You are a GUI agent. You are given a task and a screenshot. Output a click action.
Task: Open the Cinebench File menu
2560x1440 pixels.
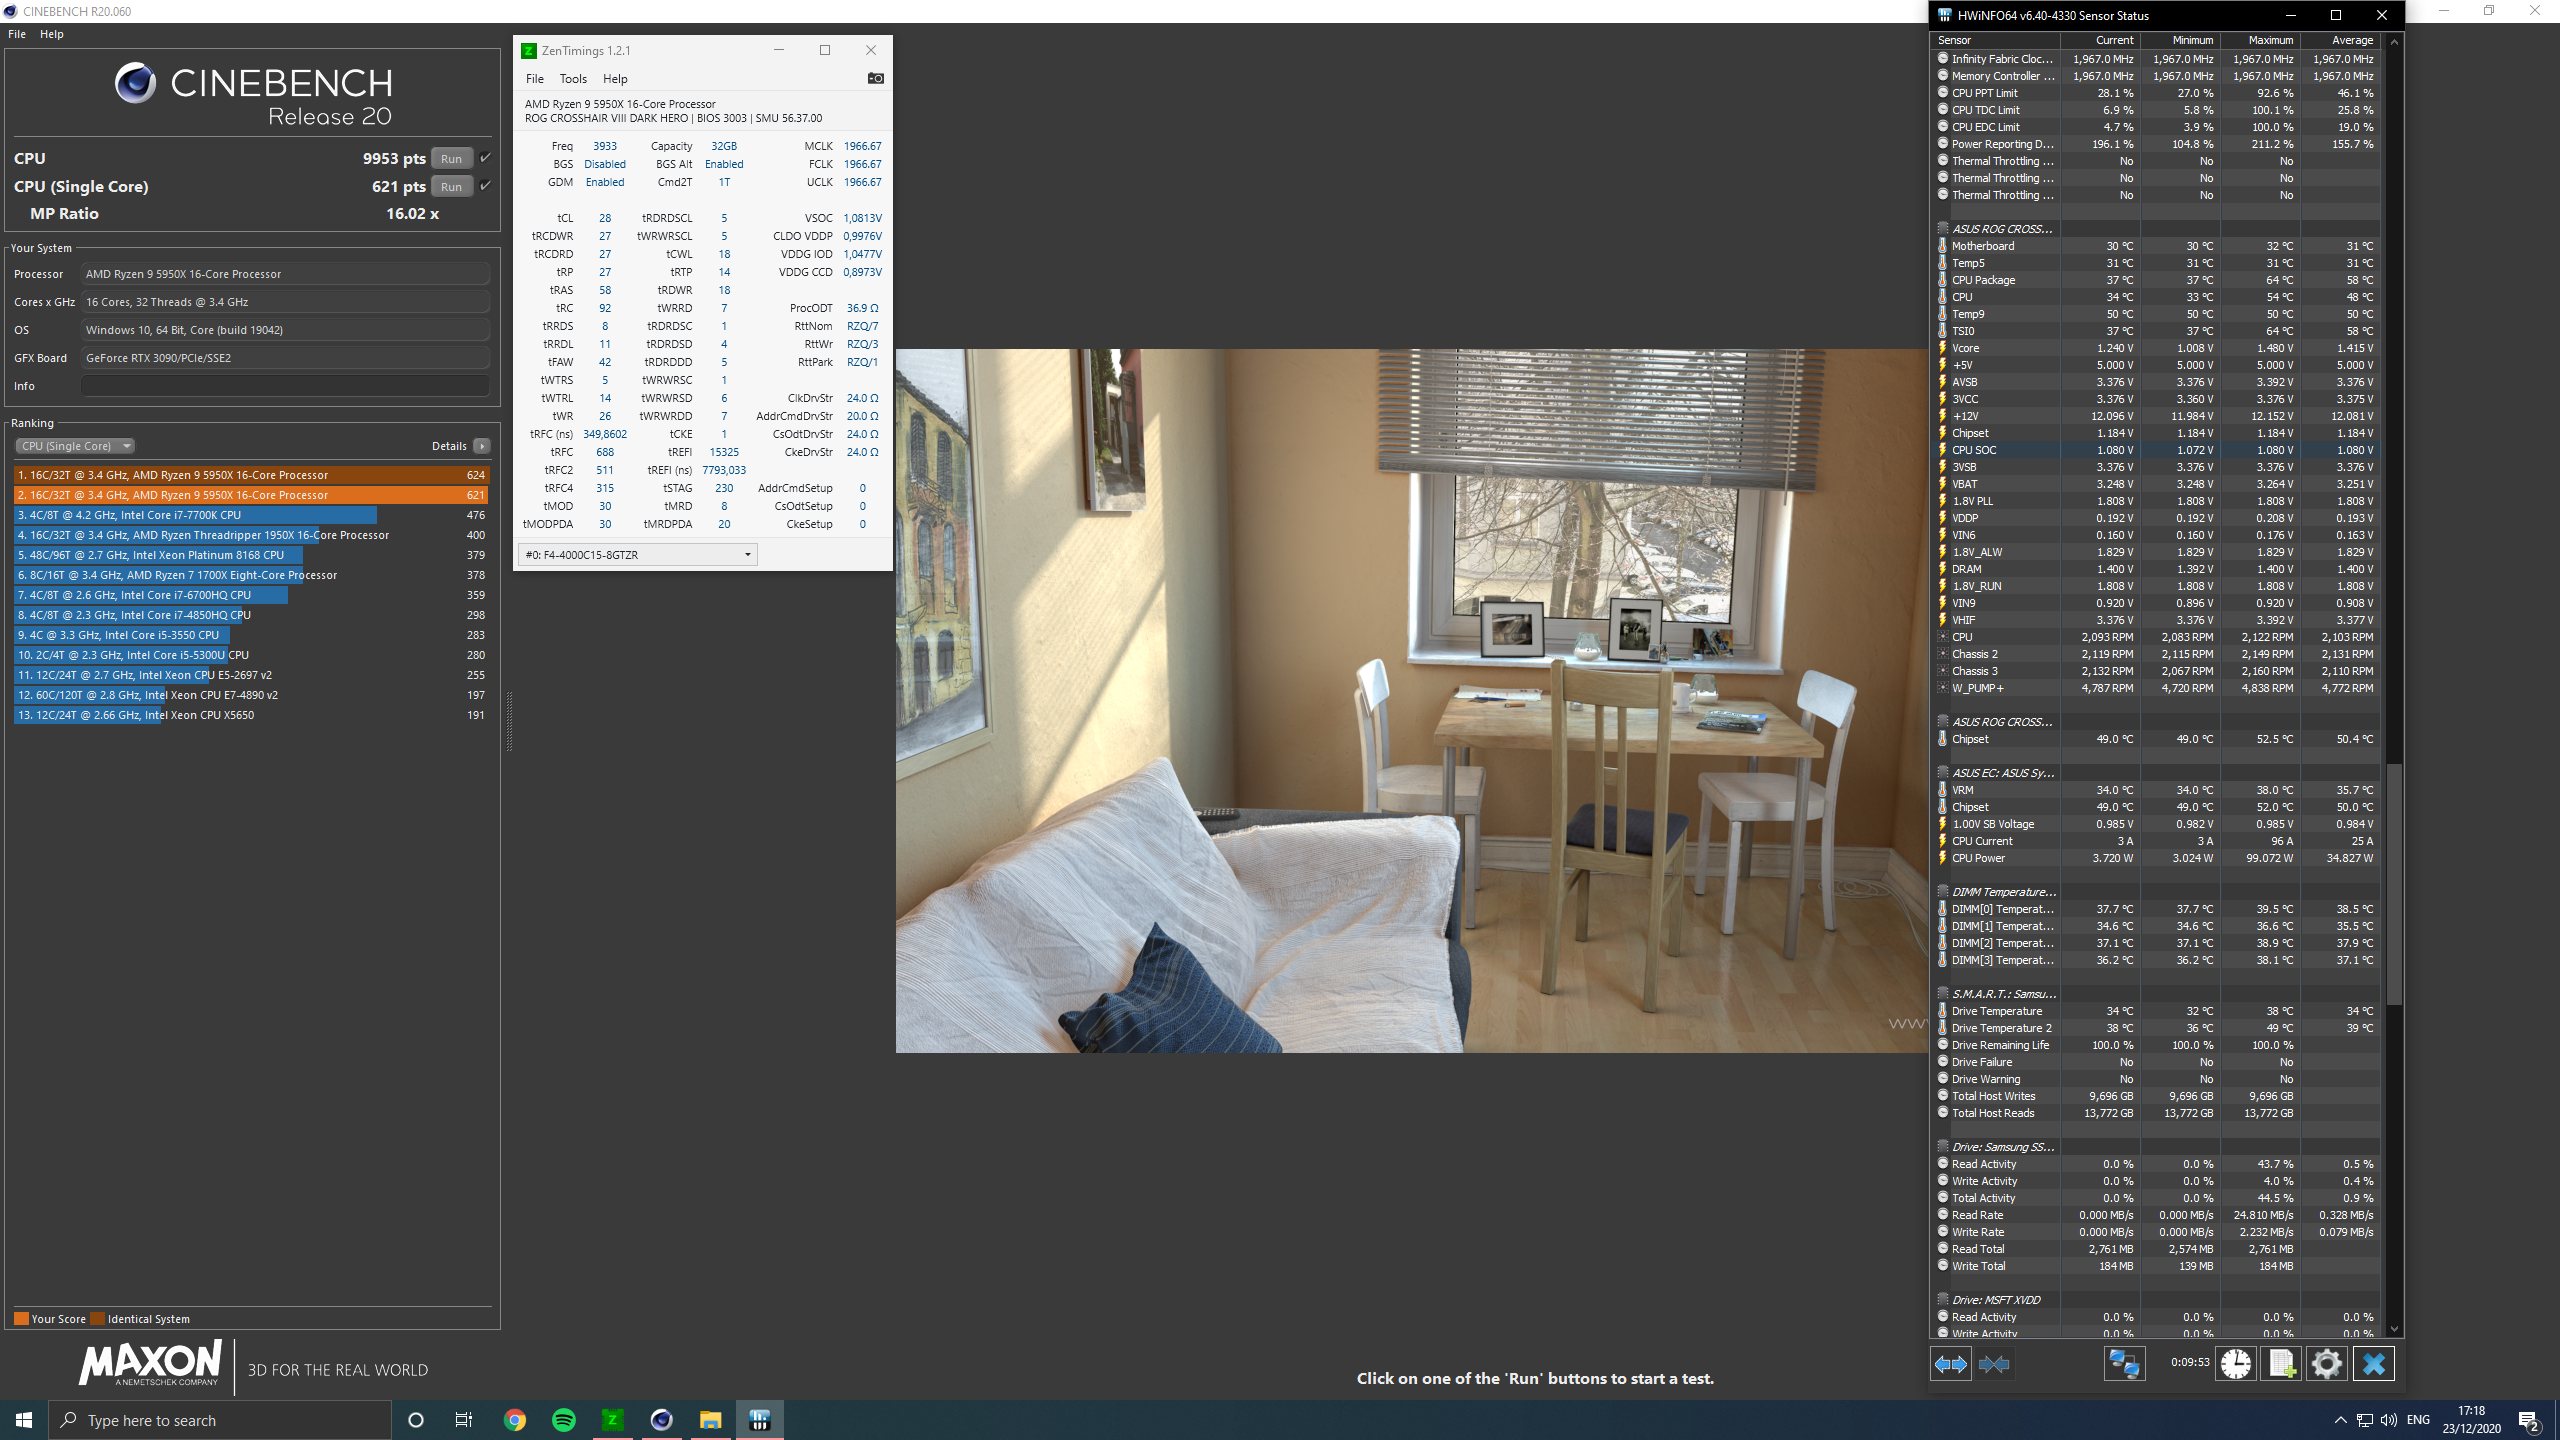[17, 34]
